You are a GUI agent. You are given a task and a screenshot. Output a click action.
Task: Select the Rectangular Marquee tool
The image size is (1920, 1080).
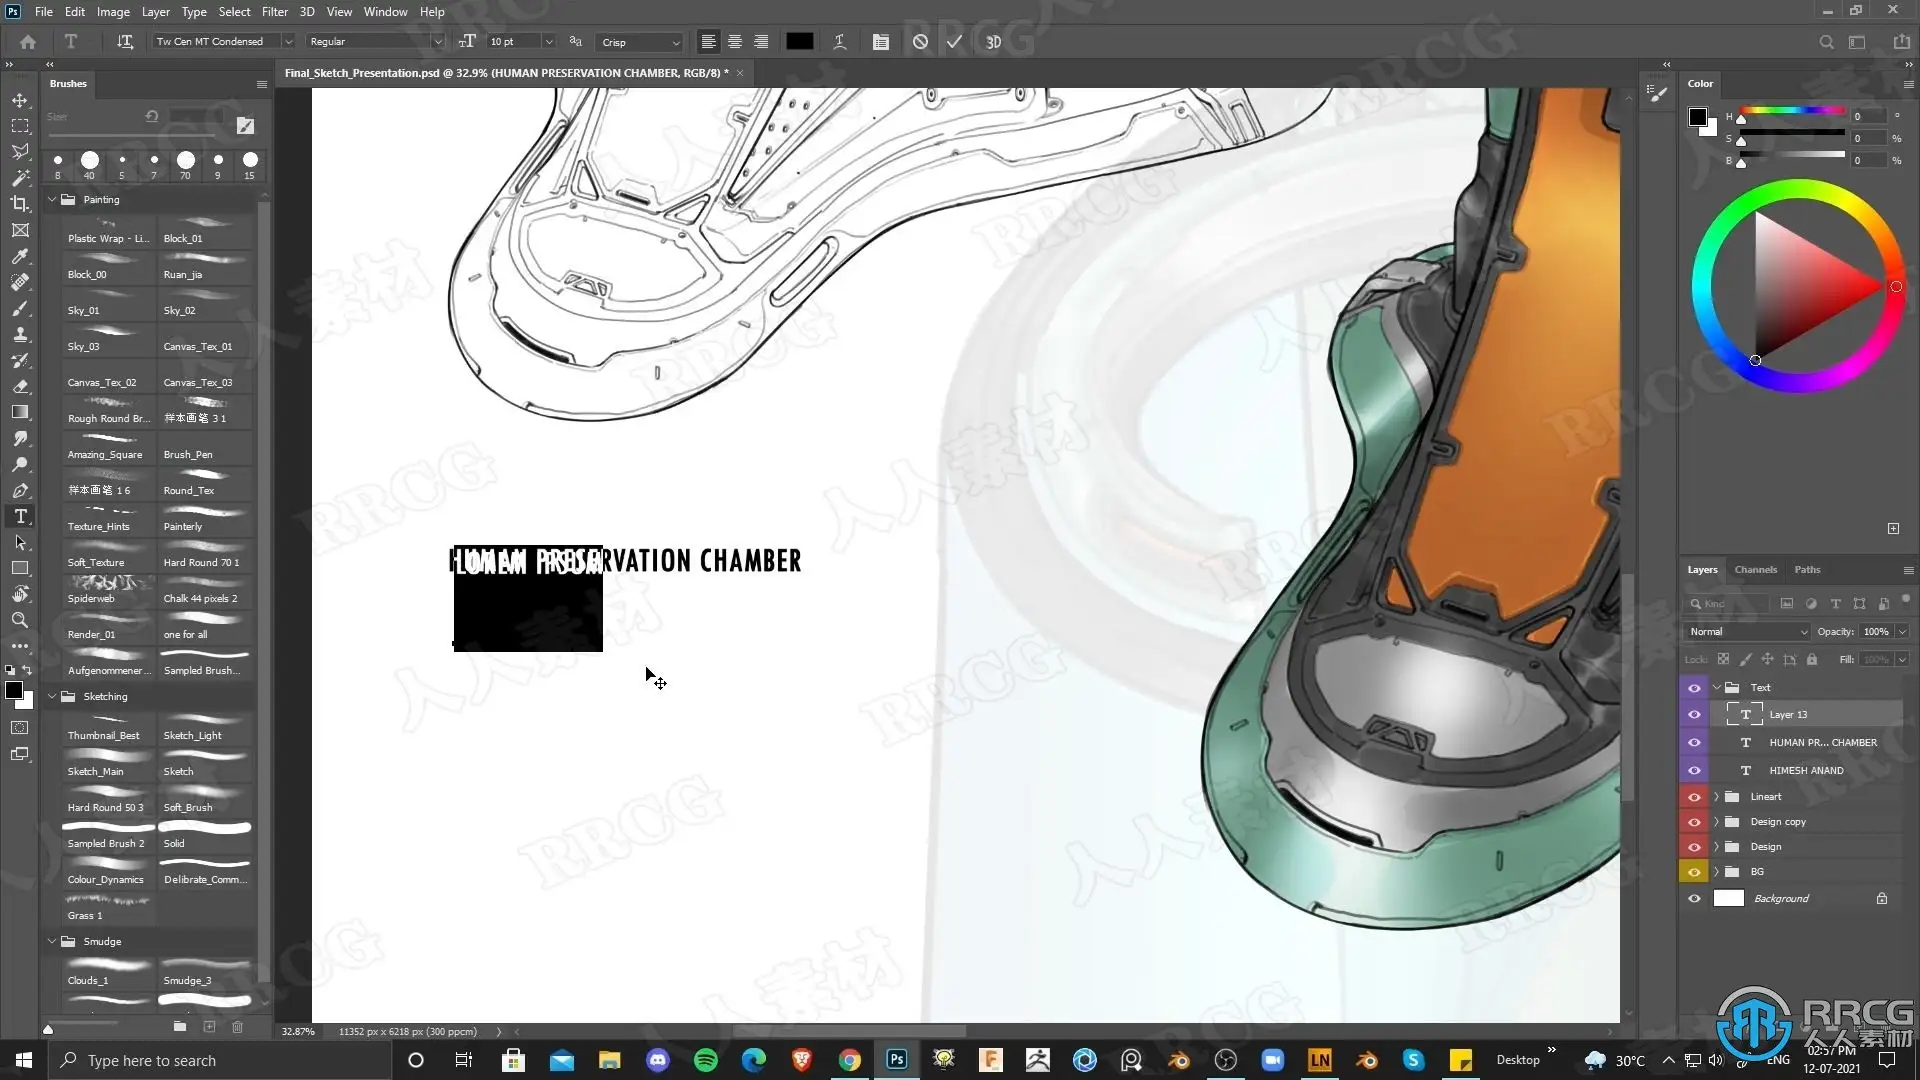(x=20, y=126)
